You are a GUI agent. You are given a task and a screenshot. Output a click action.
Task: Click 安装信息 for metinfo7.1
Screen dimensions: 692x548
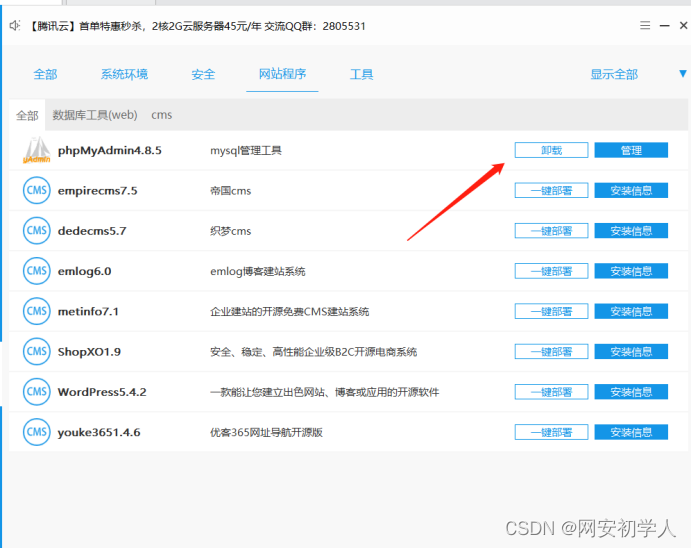pos(631,312)
